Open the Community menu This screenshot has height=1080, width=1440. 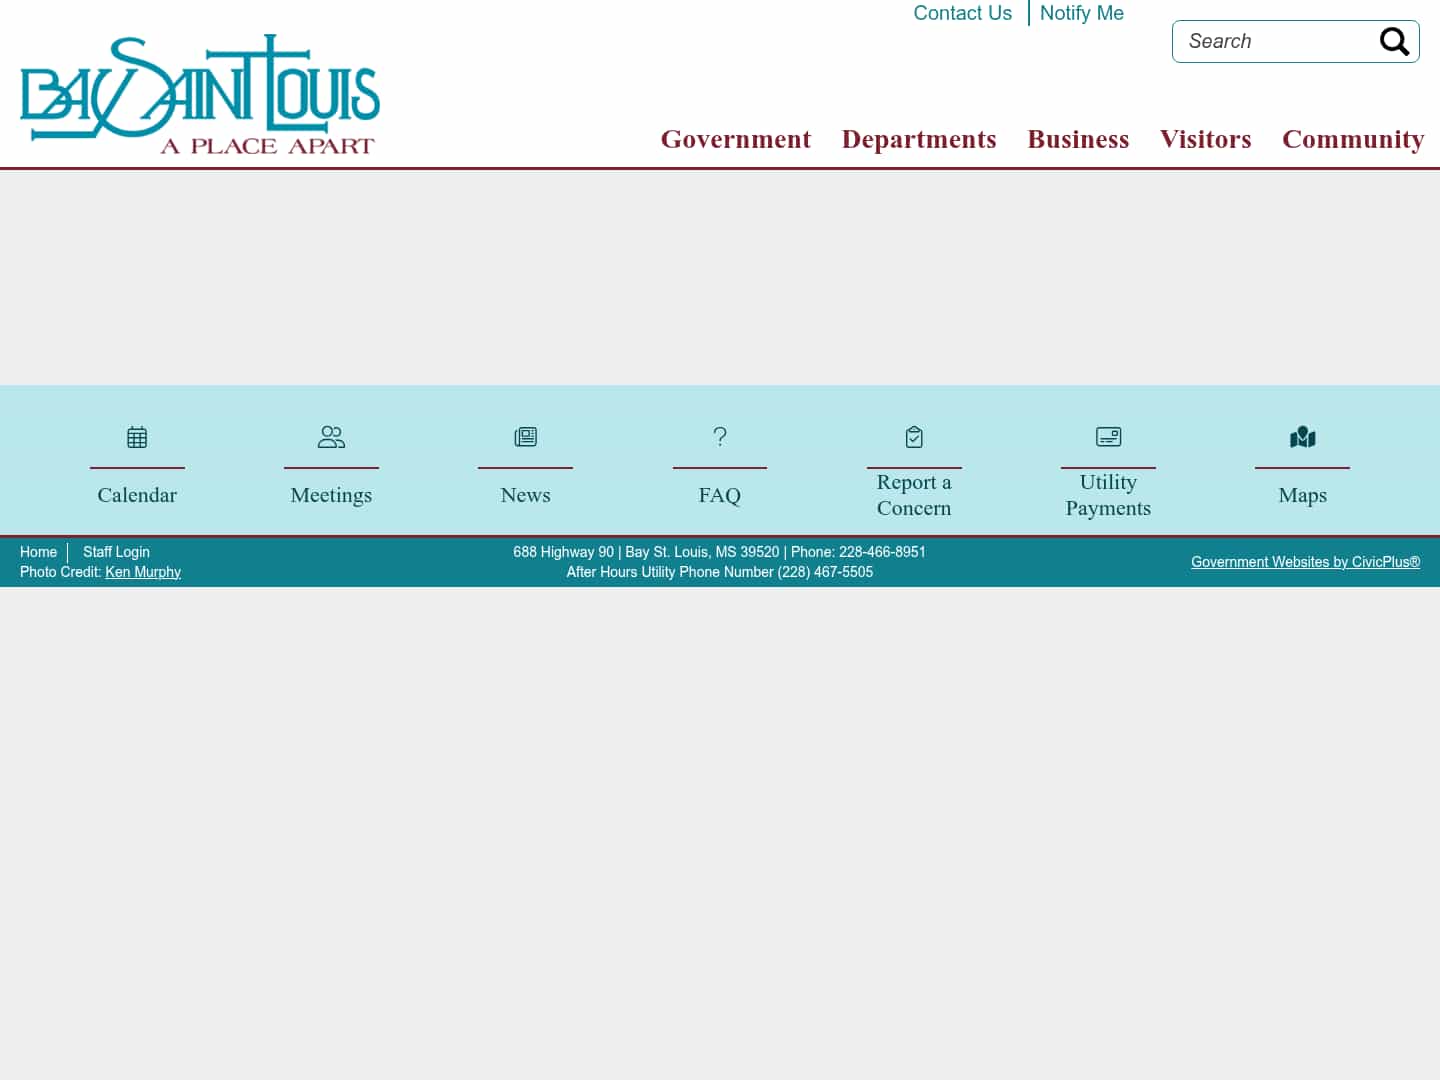[x=1353, y=139]
